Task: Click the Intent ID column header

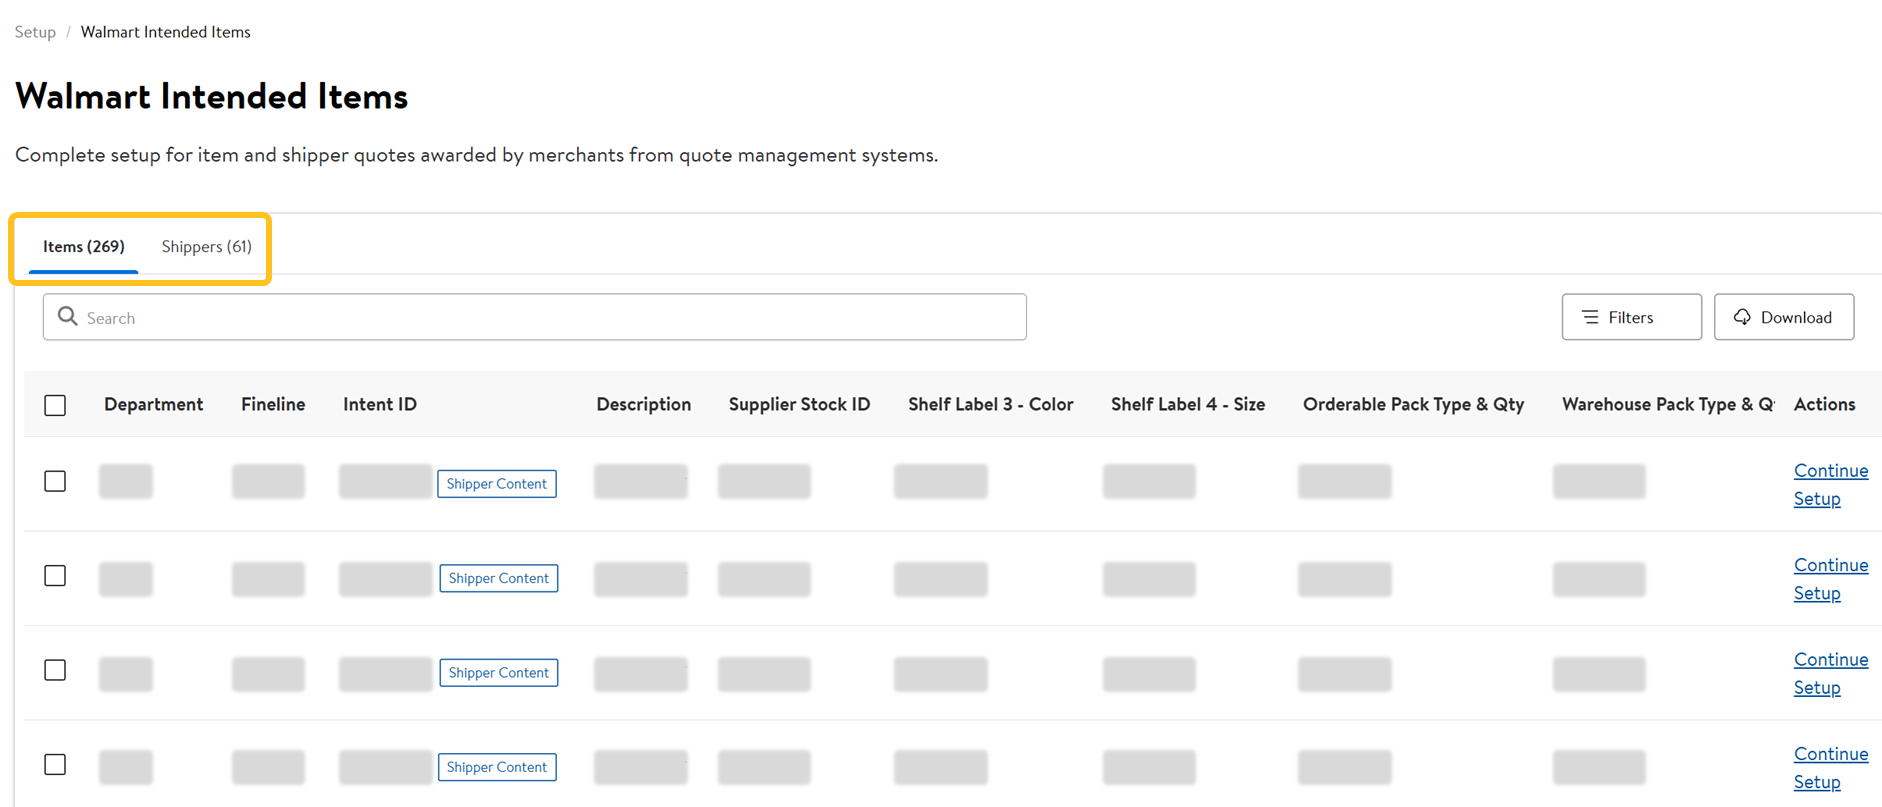Action: tap(380, 404)
